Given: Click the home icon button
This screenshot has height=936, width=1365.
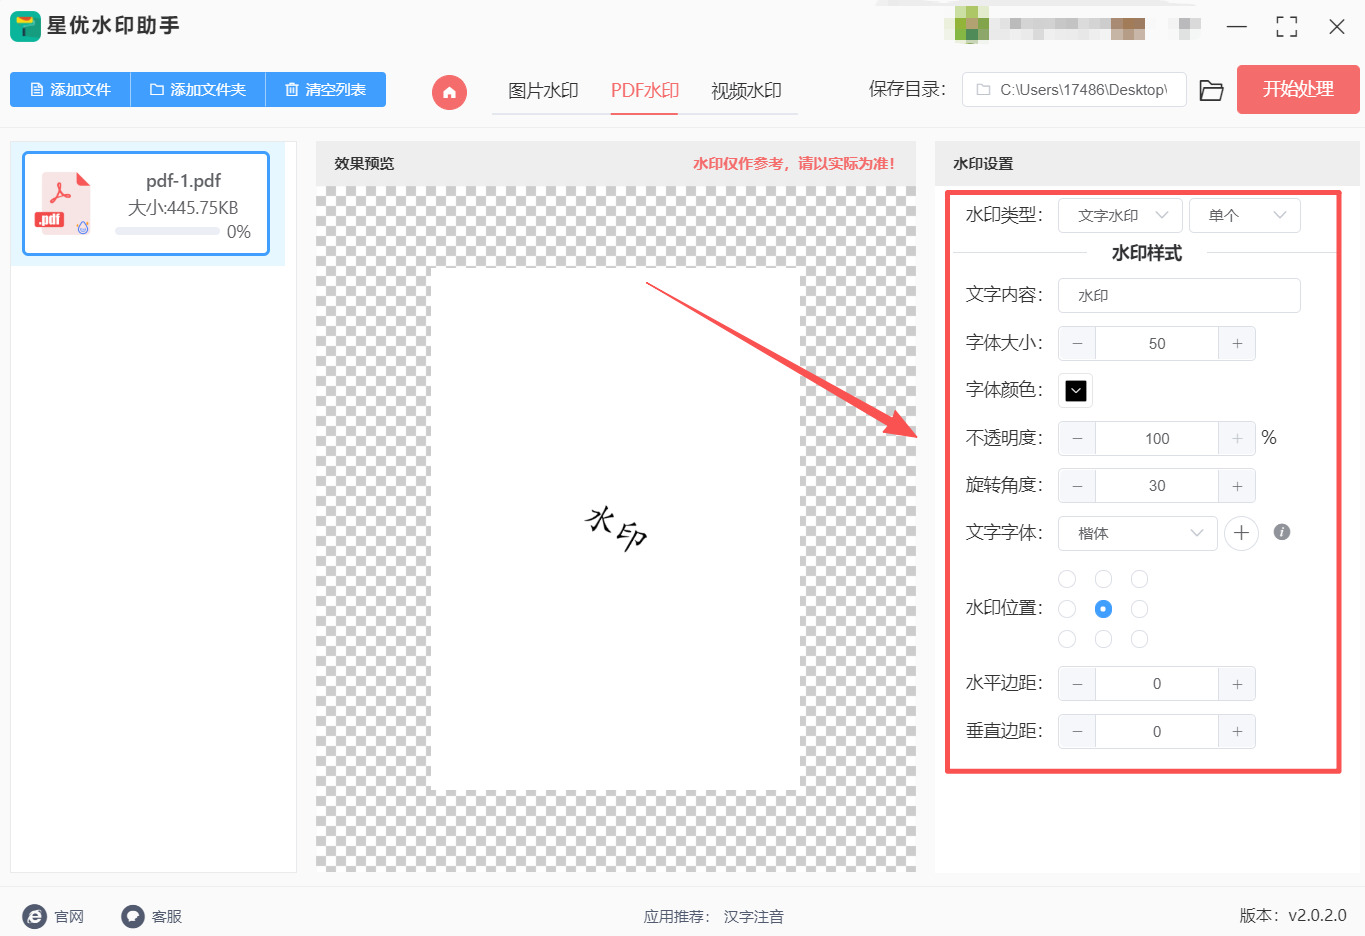Looking at the screenshot, I should tap(449, 92).
